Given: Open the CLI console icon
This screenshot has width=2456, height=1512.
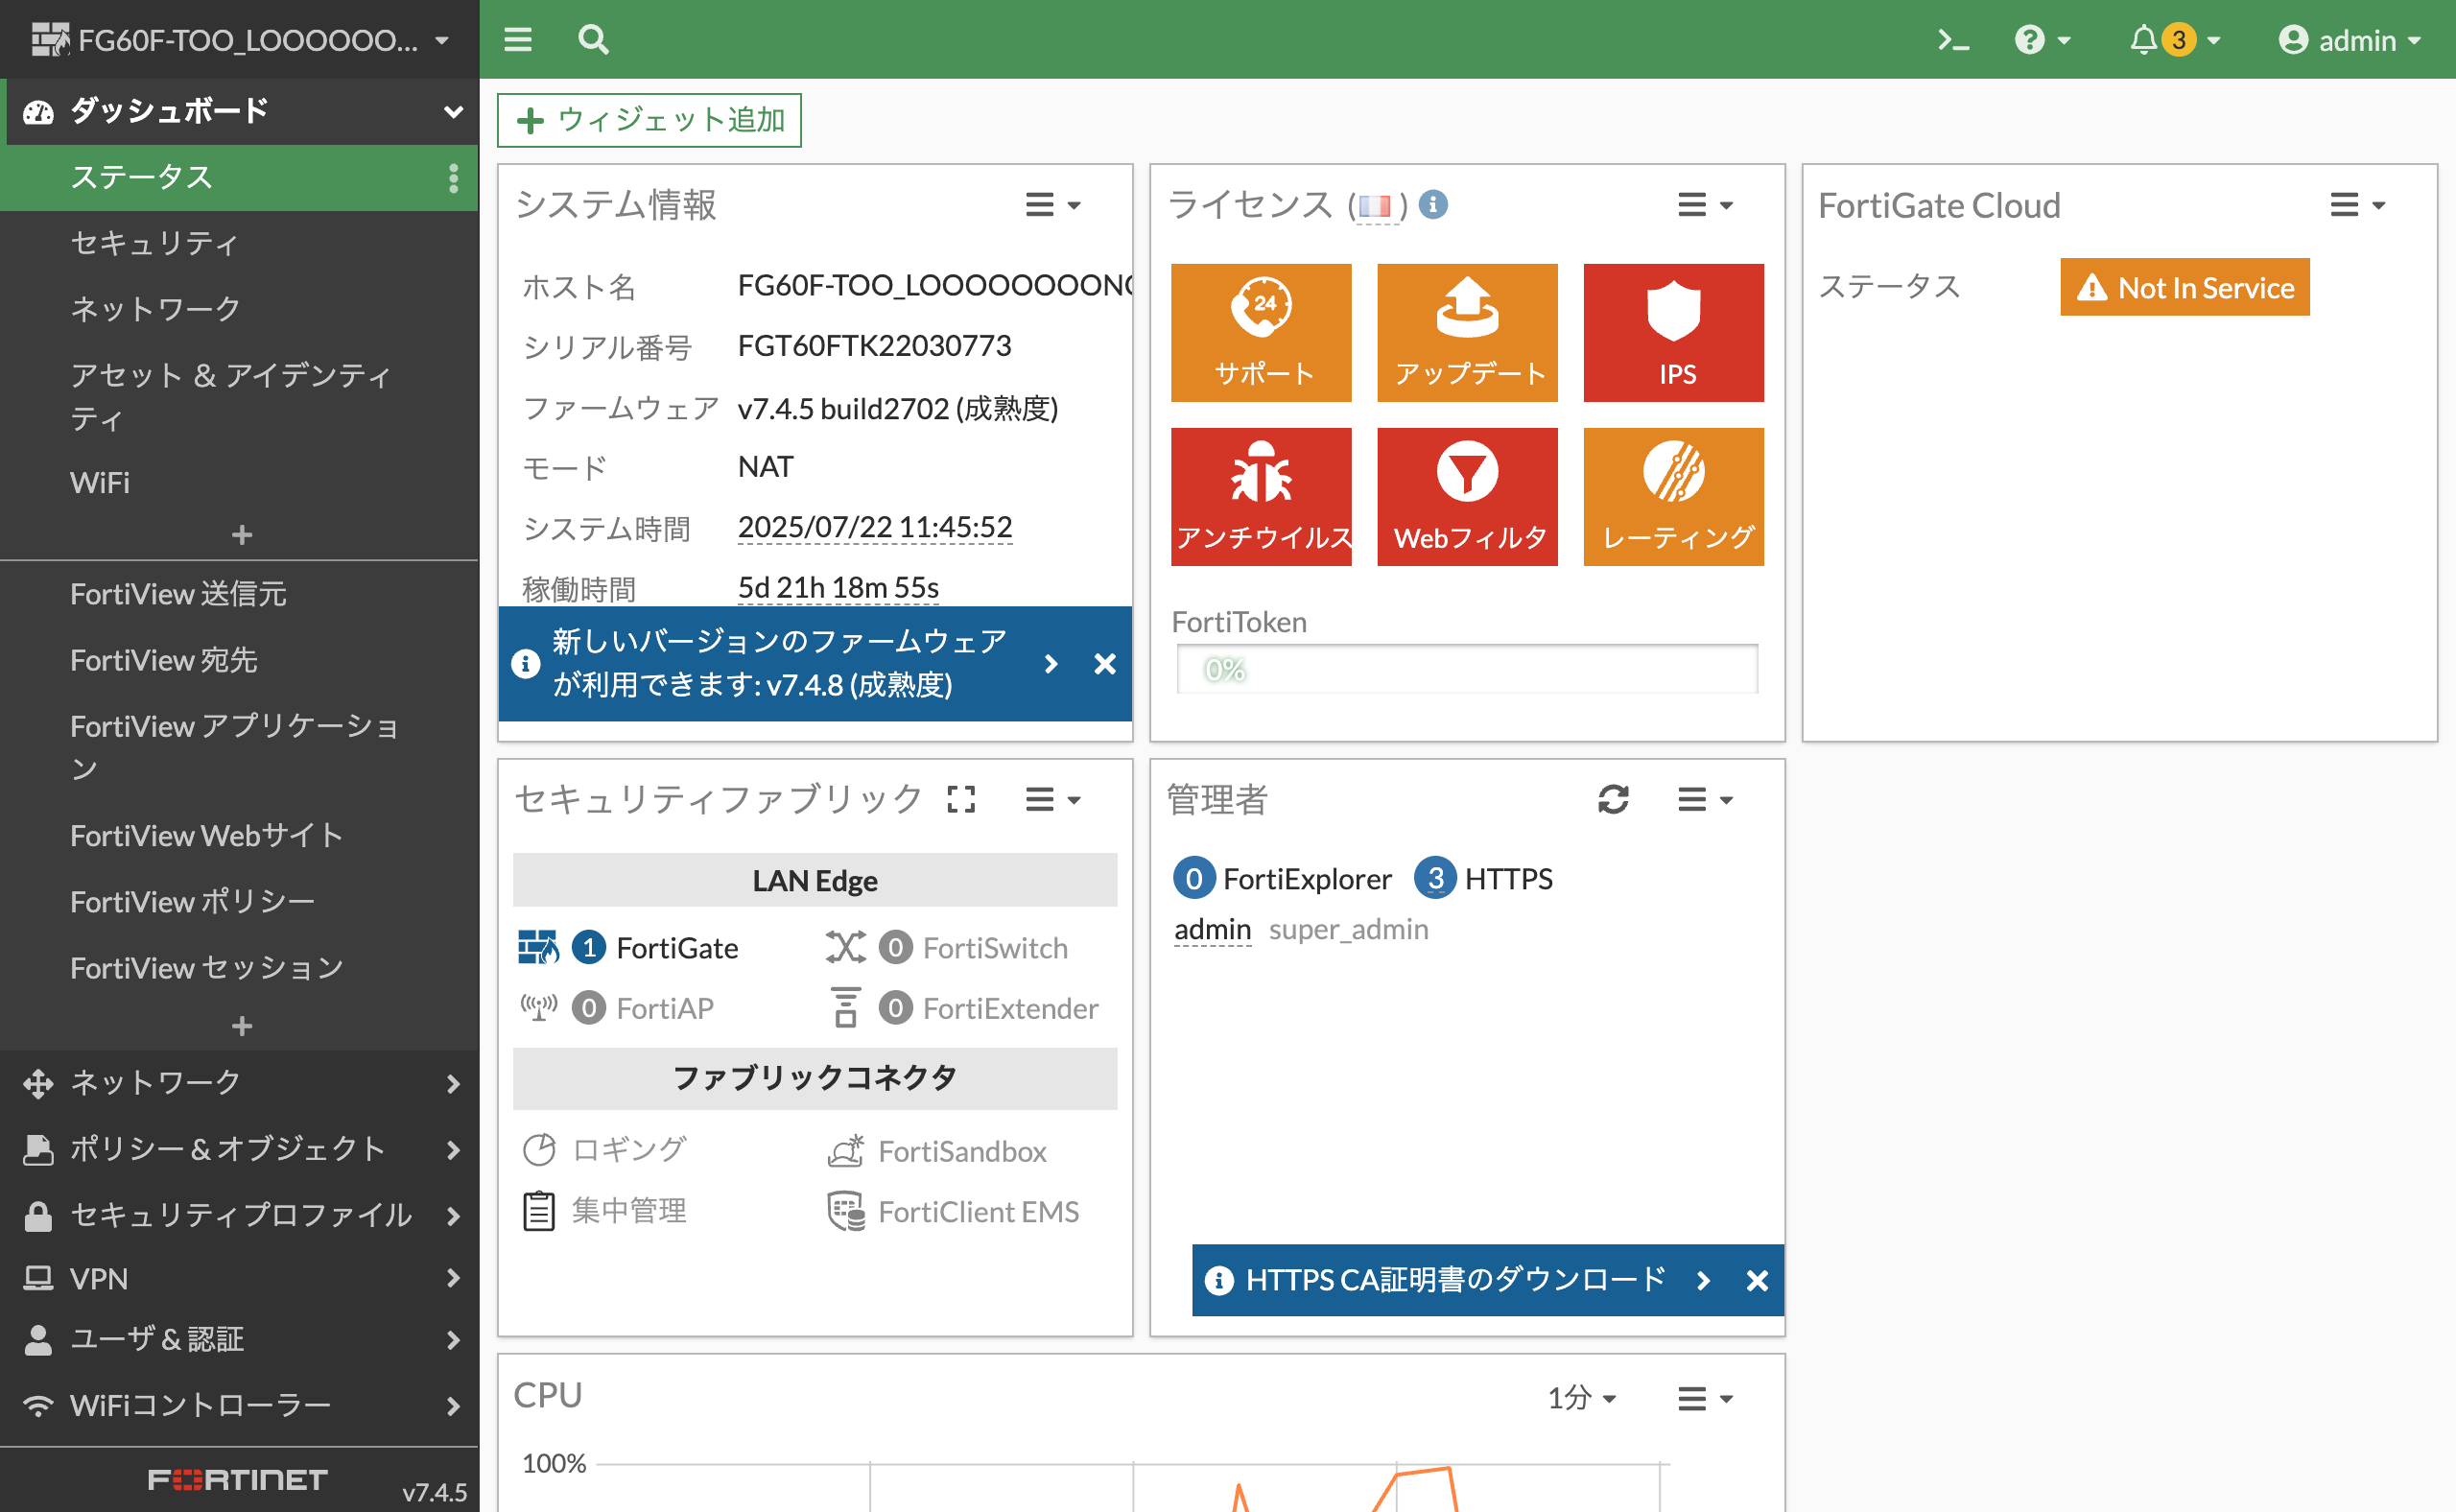Looking at the screenshot, I should click(x=1952, y=40).
